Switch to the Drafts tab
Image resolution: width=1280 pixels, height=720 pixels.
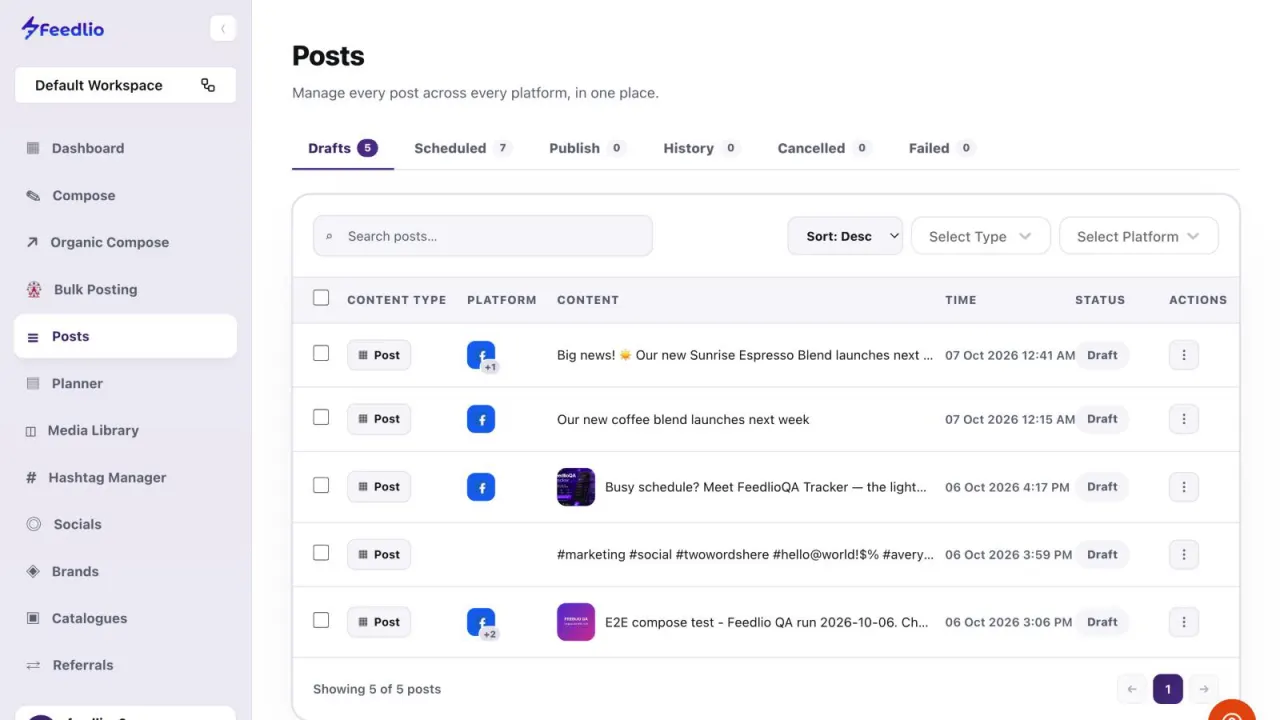tap(342, 148)
